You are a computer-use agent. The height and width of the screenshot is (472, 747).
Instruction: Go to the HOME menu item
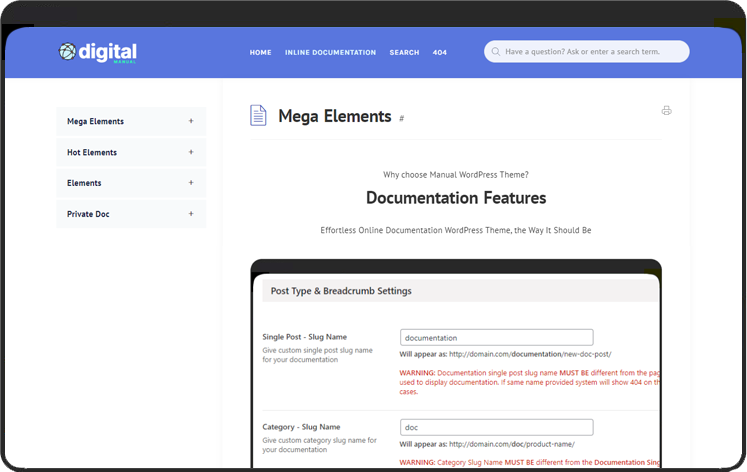point(260,52)
